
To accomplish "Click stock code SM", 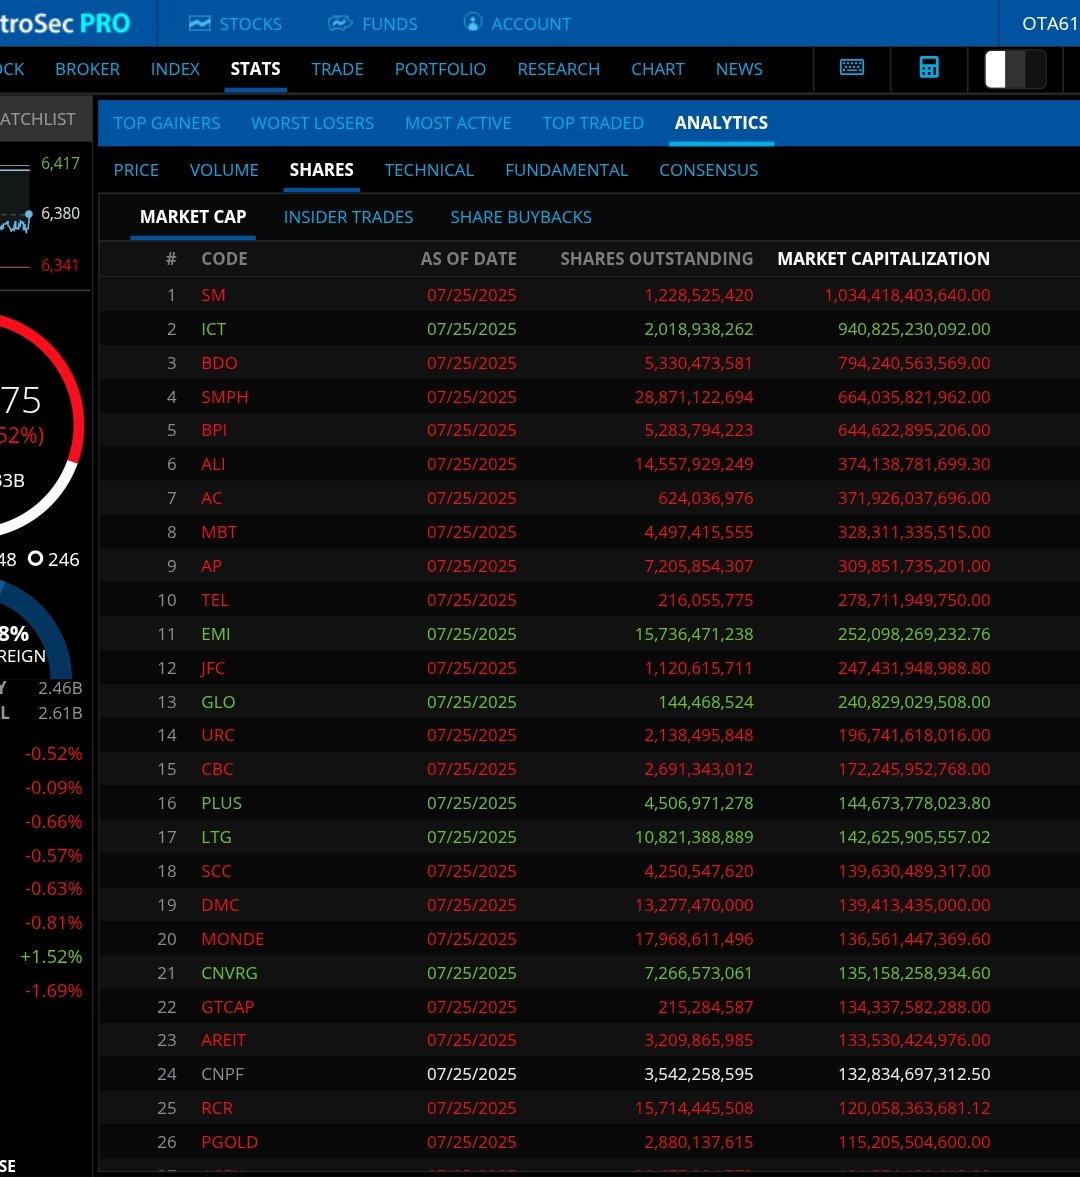I will point(213,295).
